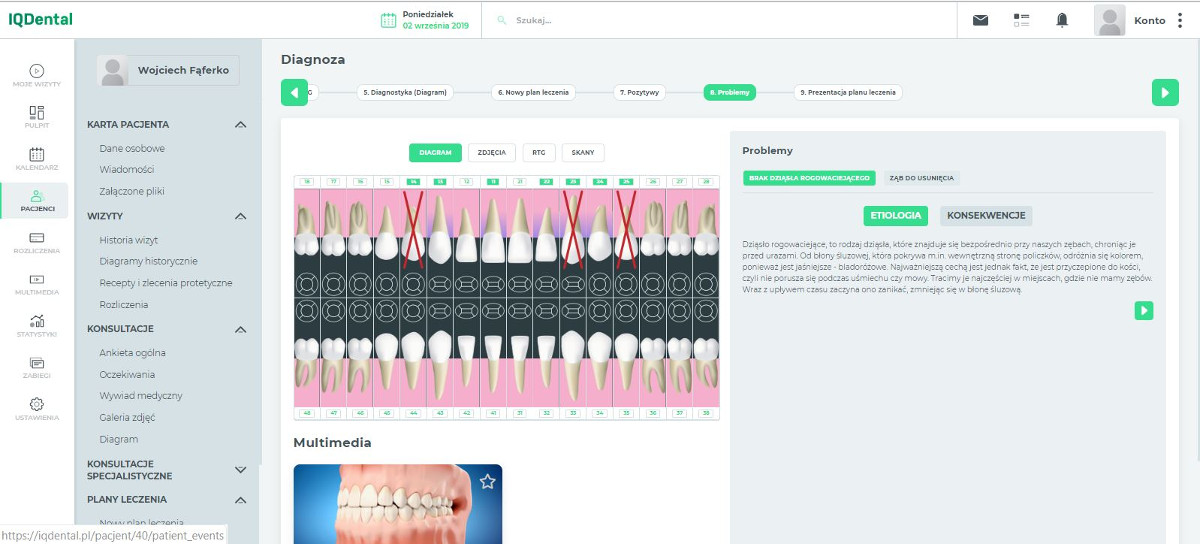Toggle tooth number 13 label

tap(440, 182)
